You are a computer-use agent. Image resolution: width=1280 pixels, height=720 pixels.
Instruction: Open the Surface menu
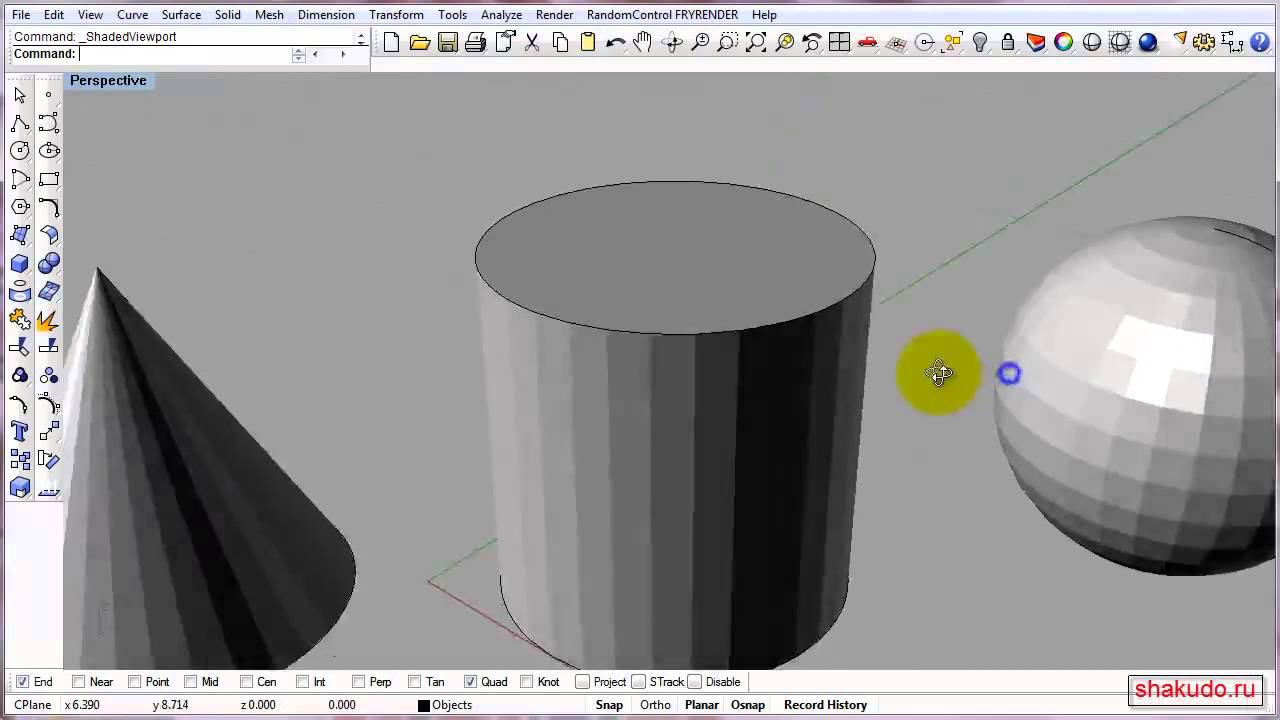pyautogui.click(x=181, y=15)
